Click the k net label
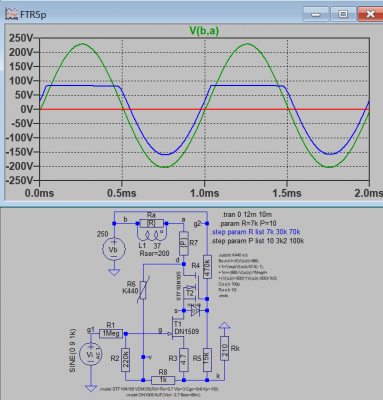The image size is (383, 400). (x=218, y=376)
